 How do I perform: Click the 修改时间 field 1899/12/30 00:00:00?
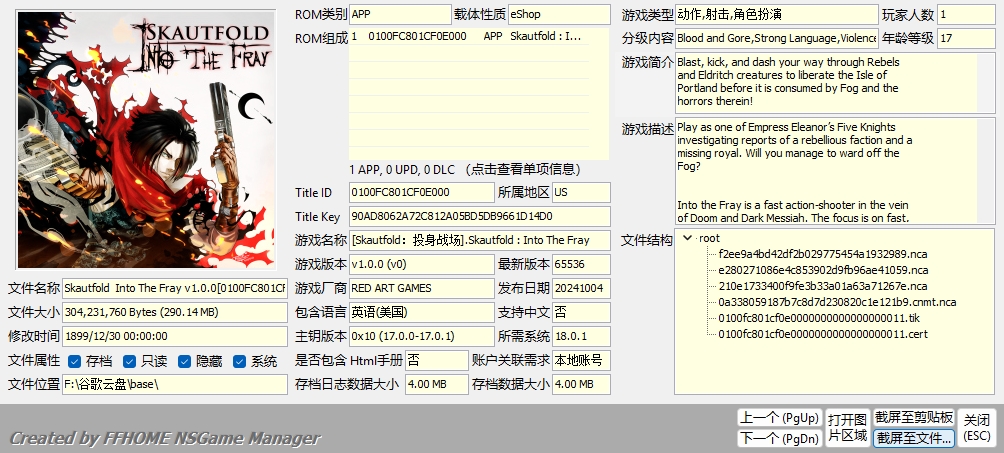tap(175, 336)
